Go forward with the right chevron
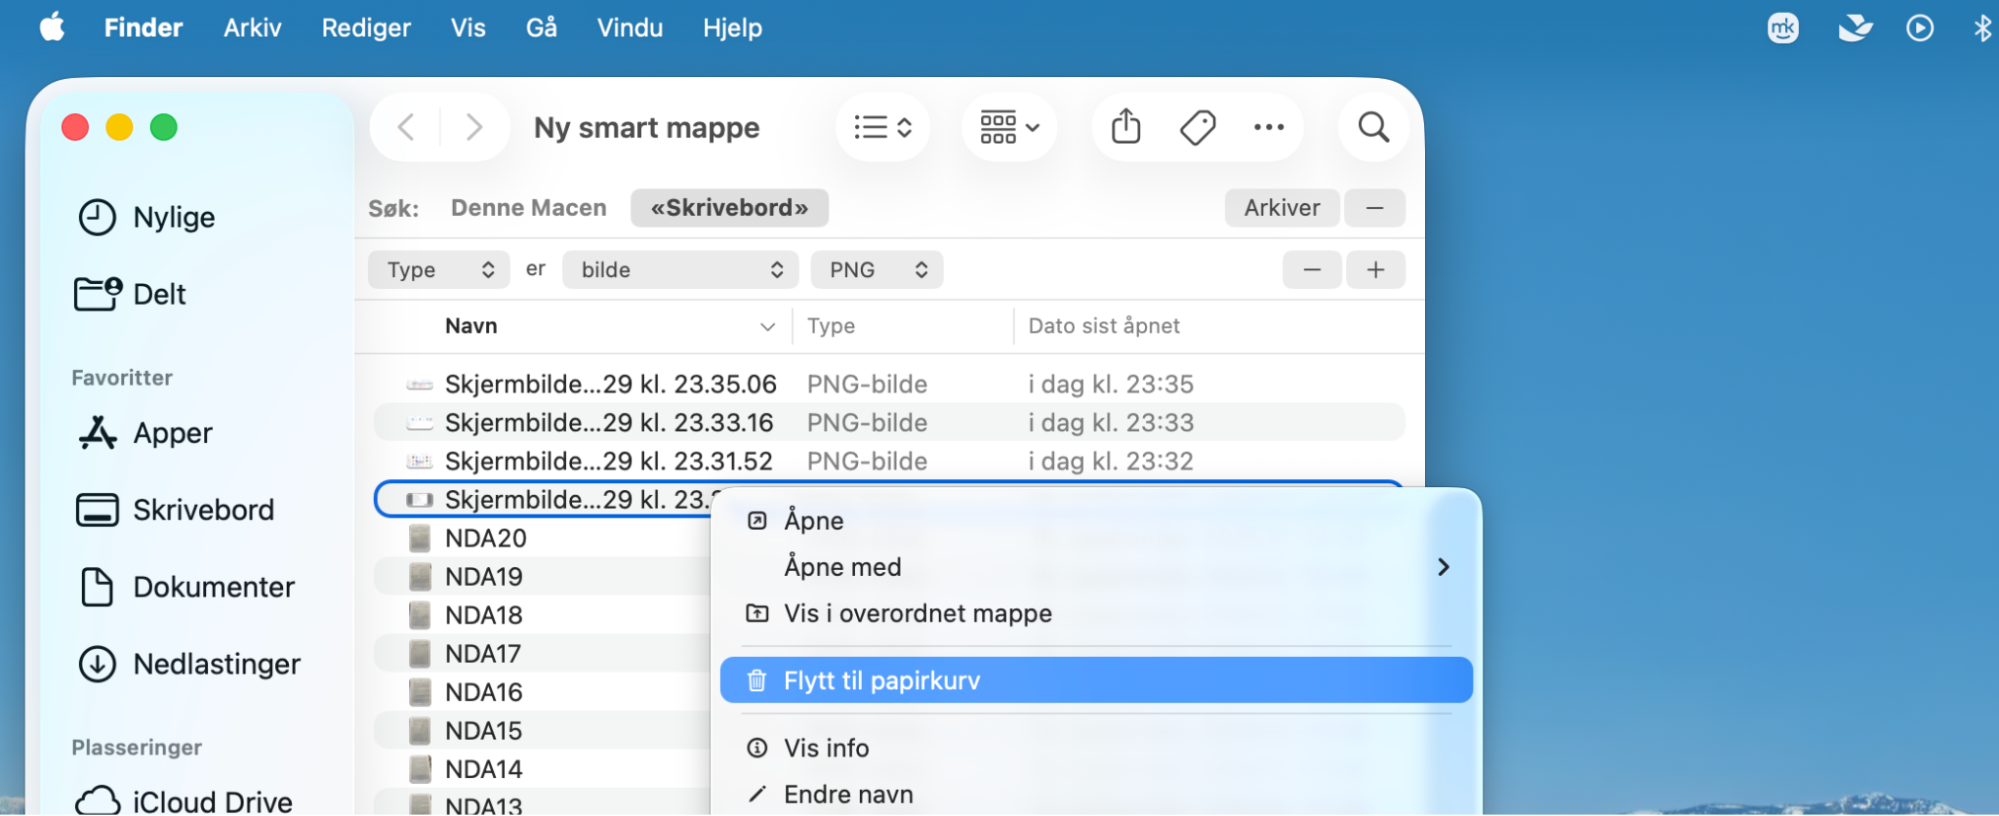This screenshot has width=1999, height=816. click(474, 127)
